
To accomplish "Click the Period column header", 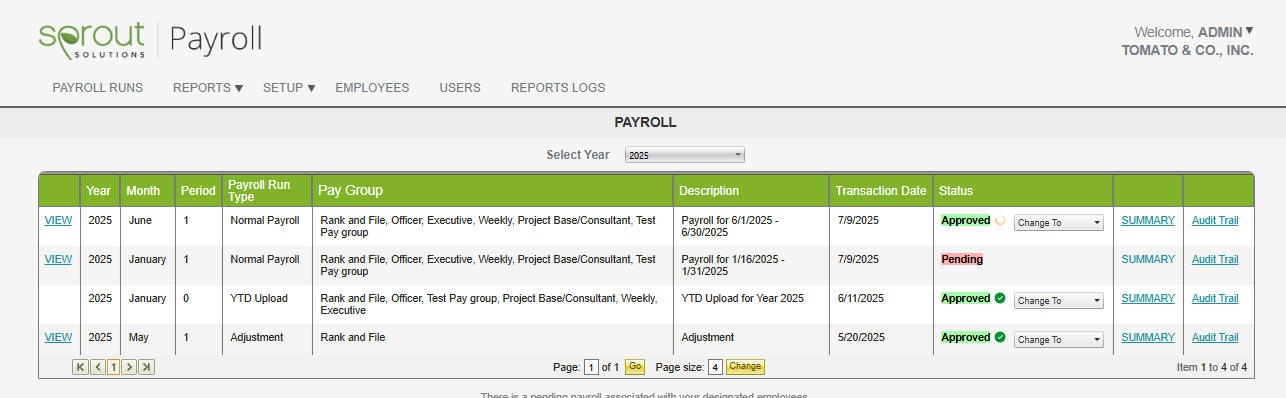I will click(x=198, y=191).
